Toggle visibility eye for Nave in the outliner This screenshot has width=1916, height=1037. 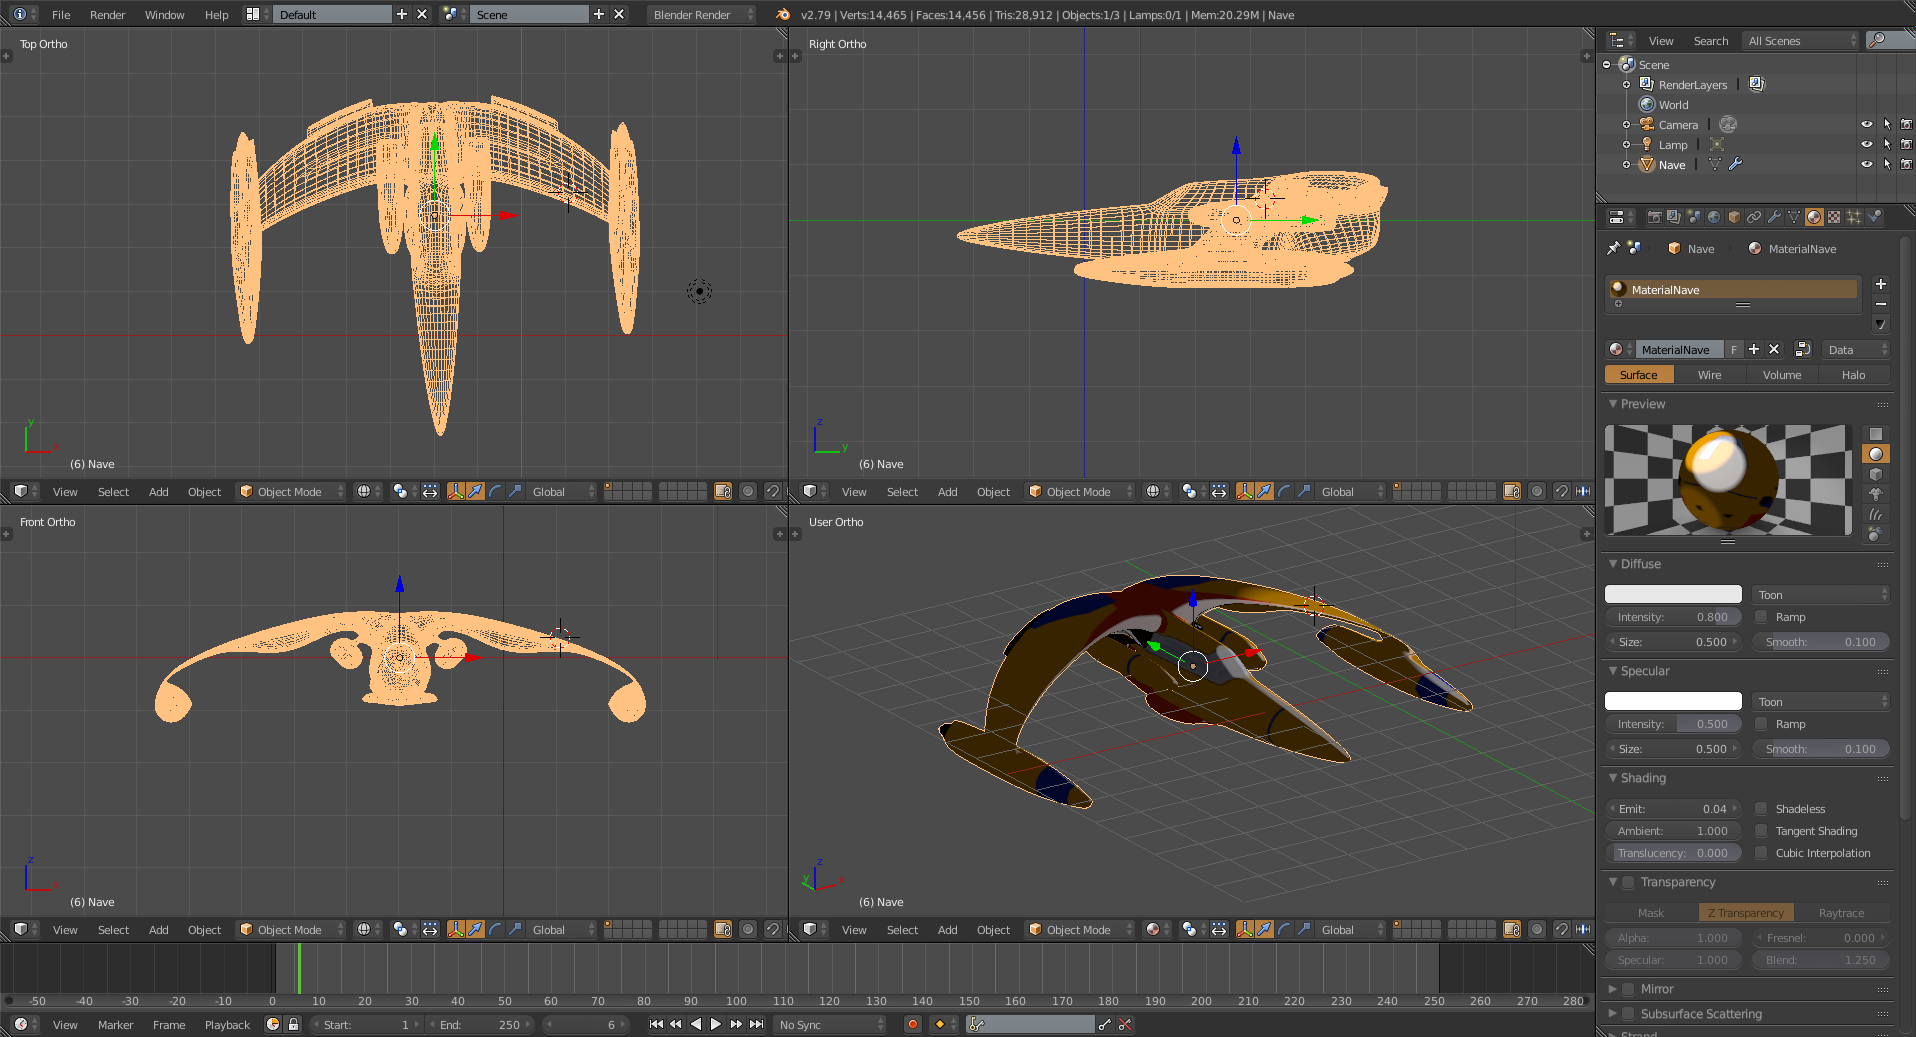point(1866,165)
